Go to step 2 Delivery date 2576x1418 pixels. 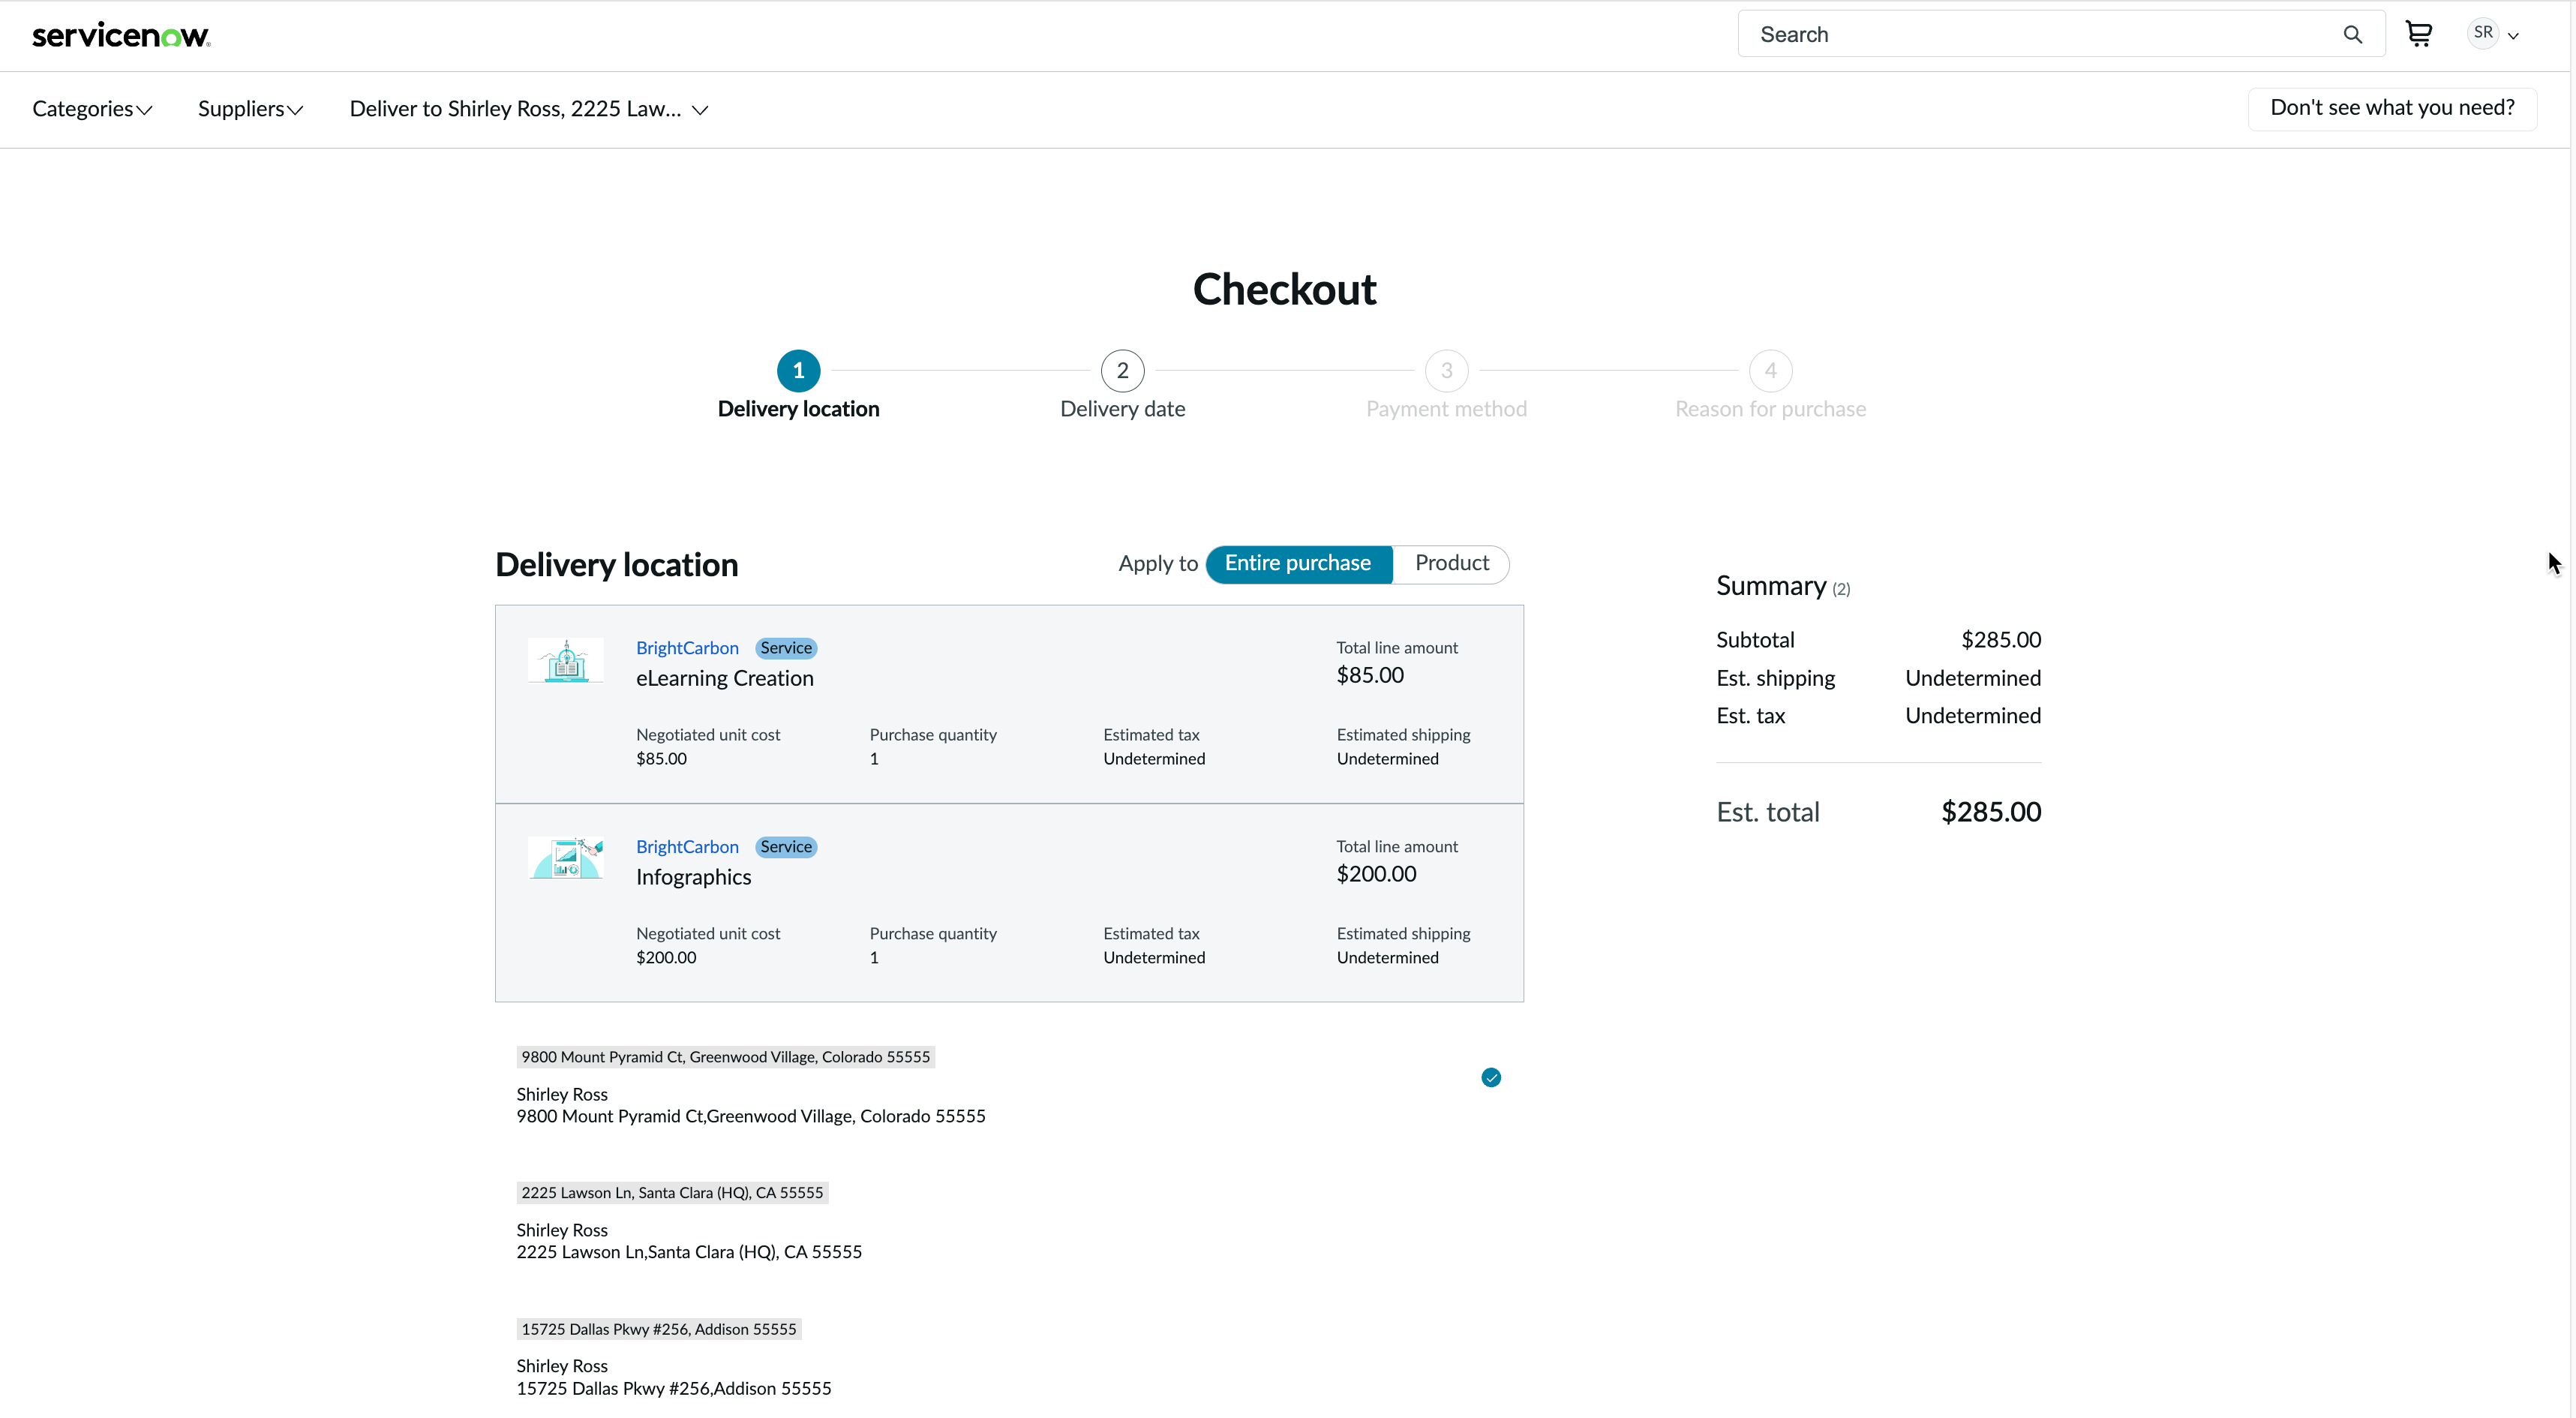[x=1122, y=371]
